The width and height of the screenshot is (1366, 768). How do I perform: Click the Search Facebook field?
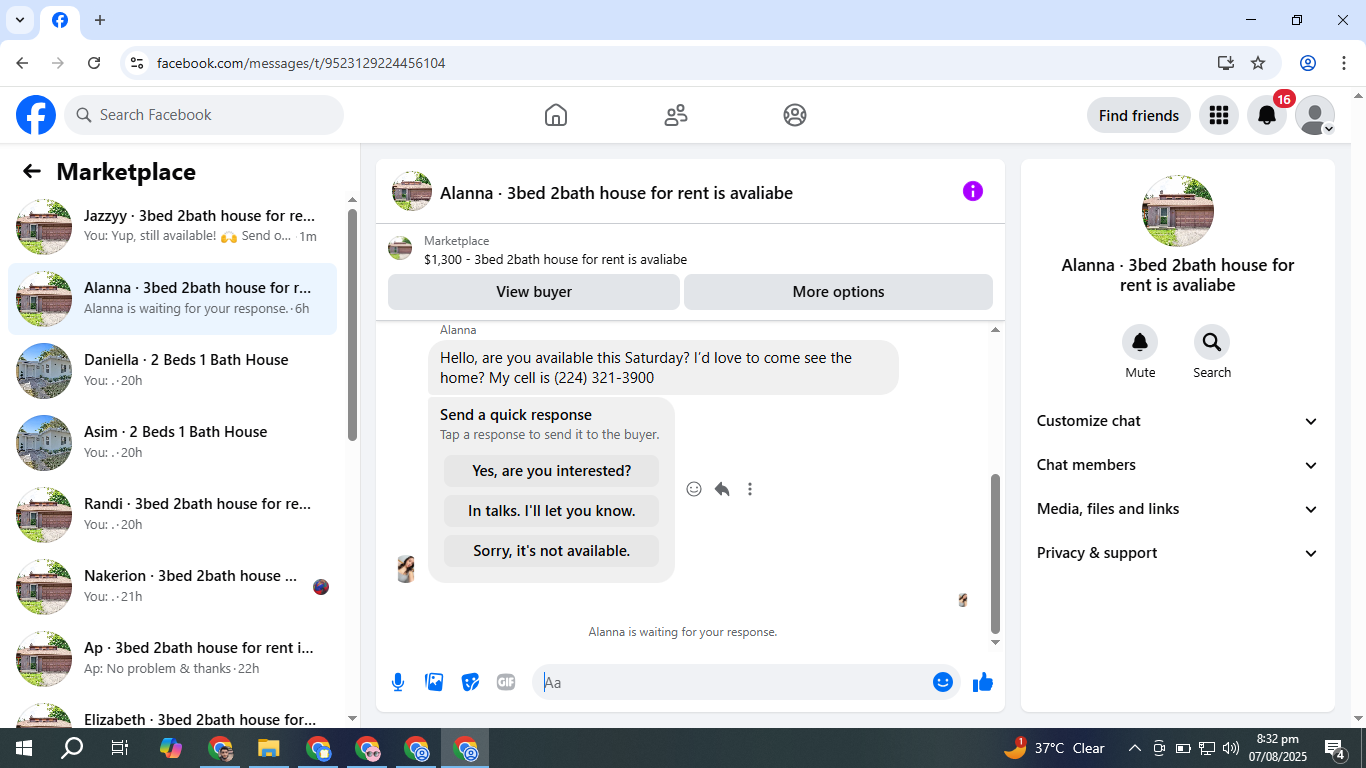click(204, 115)
